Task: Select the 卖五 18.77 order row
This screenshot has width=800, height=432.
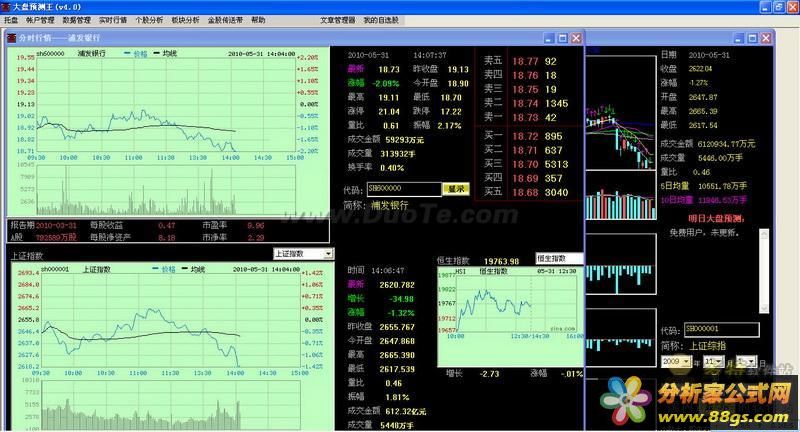Action: click(x=529, y=61)
